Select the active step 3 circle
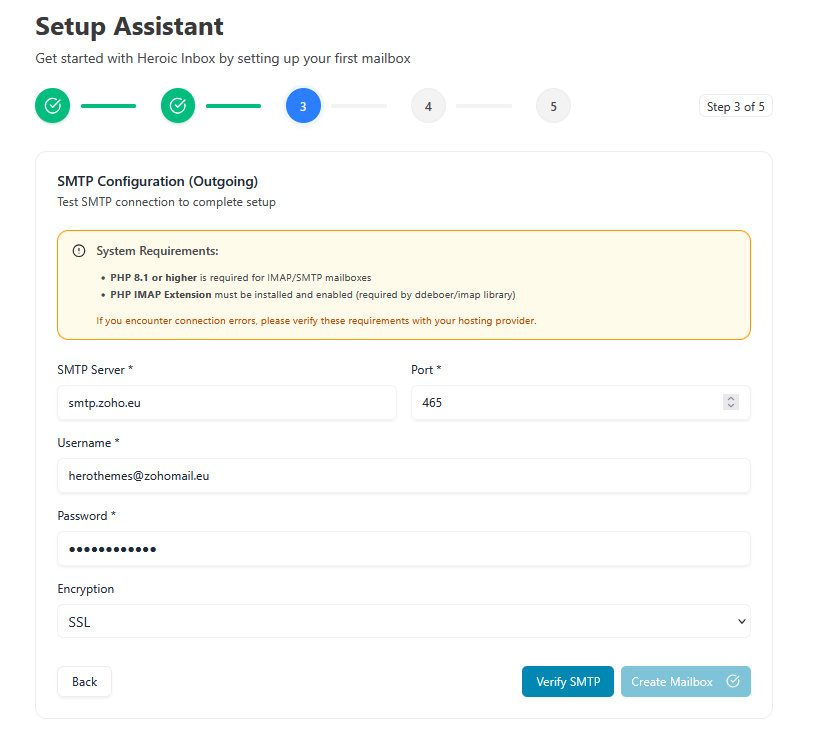The image size is (818, 746). (x=303, y=106)
